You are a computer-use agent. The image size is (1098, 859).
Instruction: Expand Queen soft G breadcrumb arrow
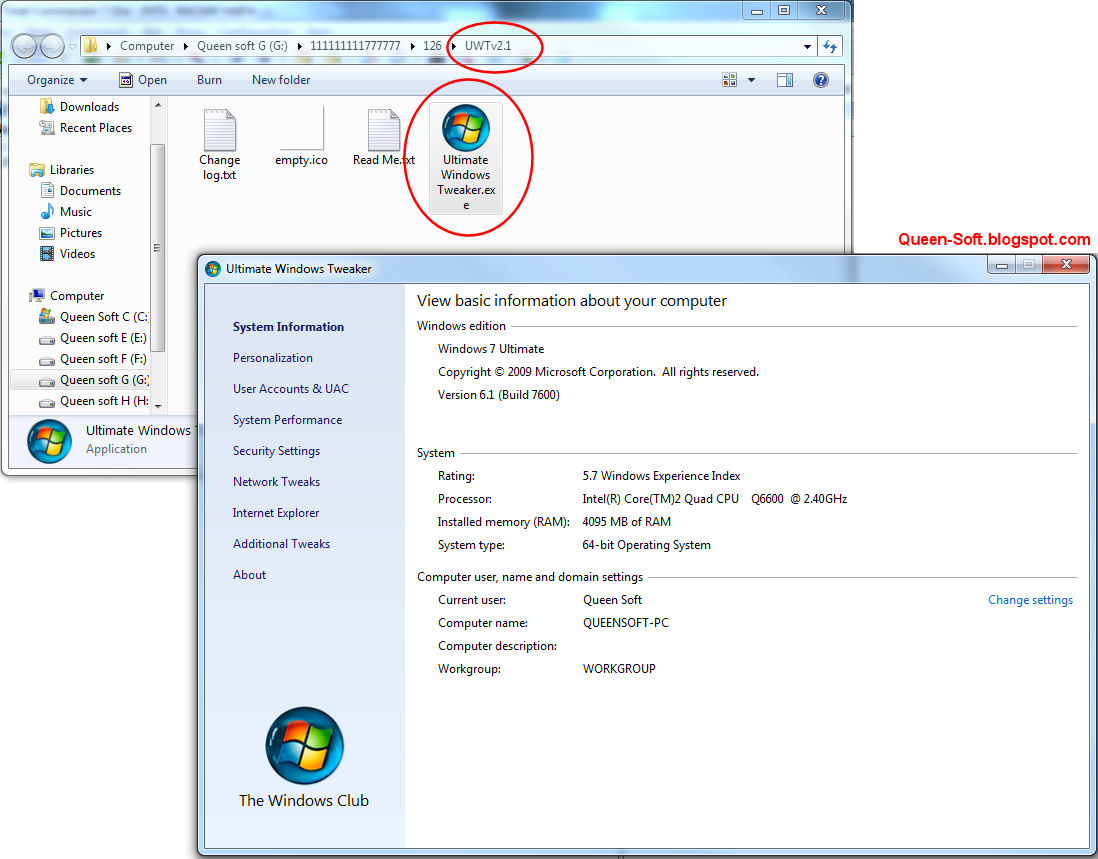pyautogui.click(x=300, y=46)
